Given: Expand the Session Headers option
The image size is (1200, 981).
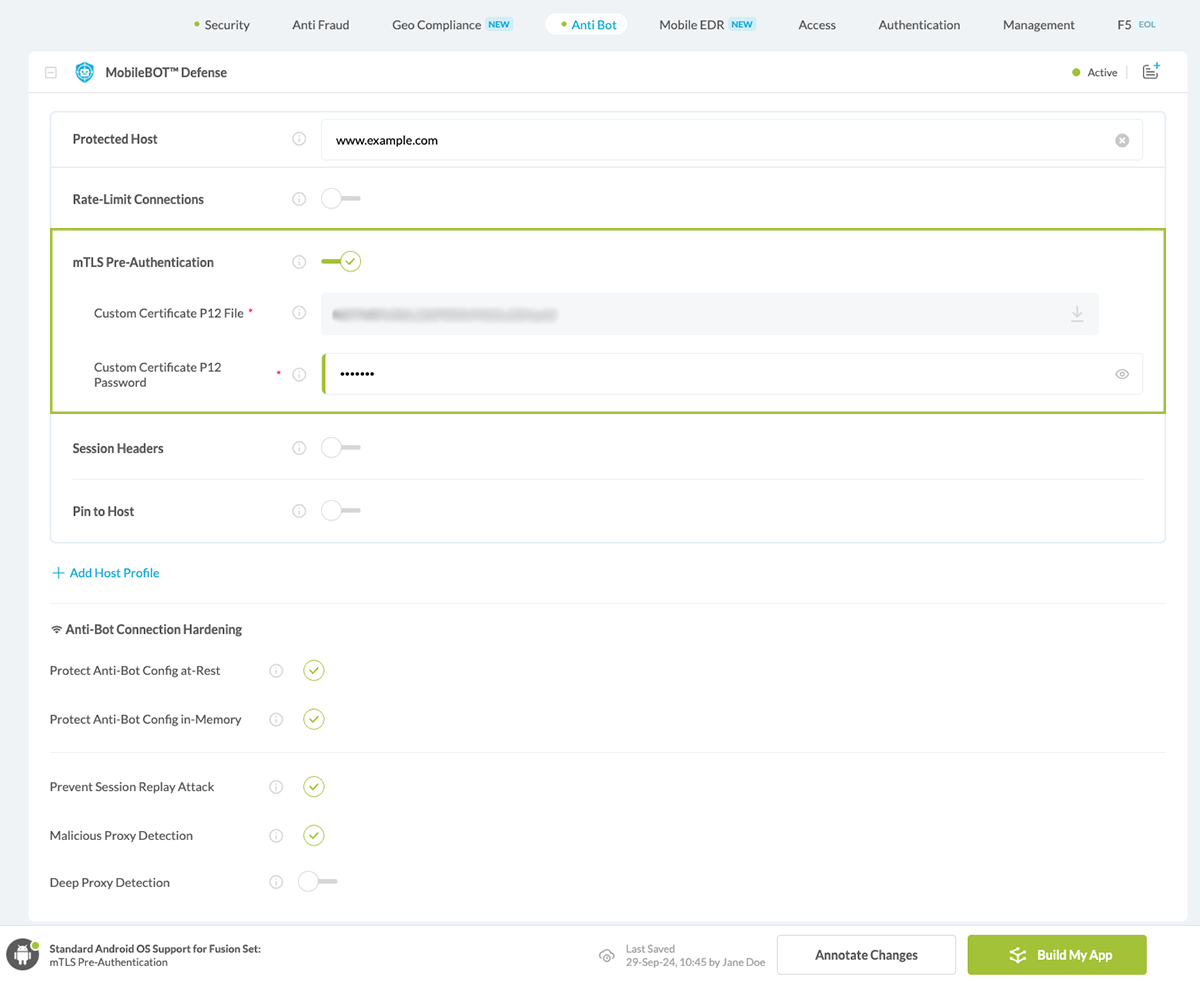Looking at the screenshot, I should 340,448.
